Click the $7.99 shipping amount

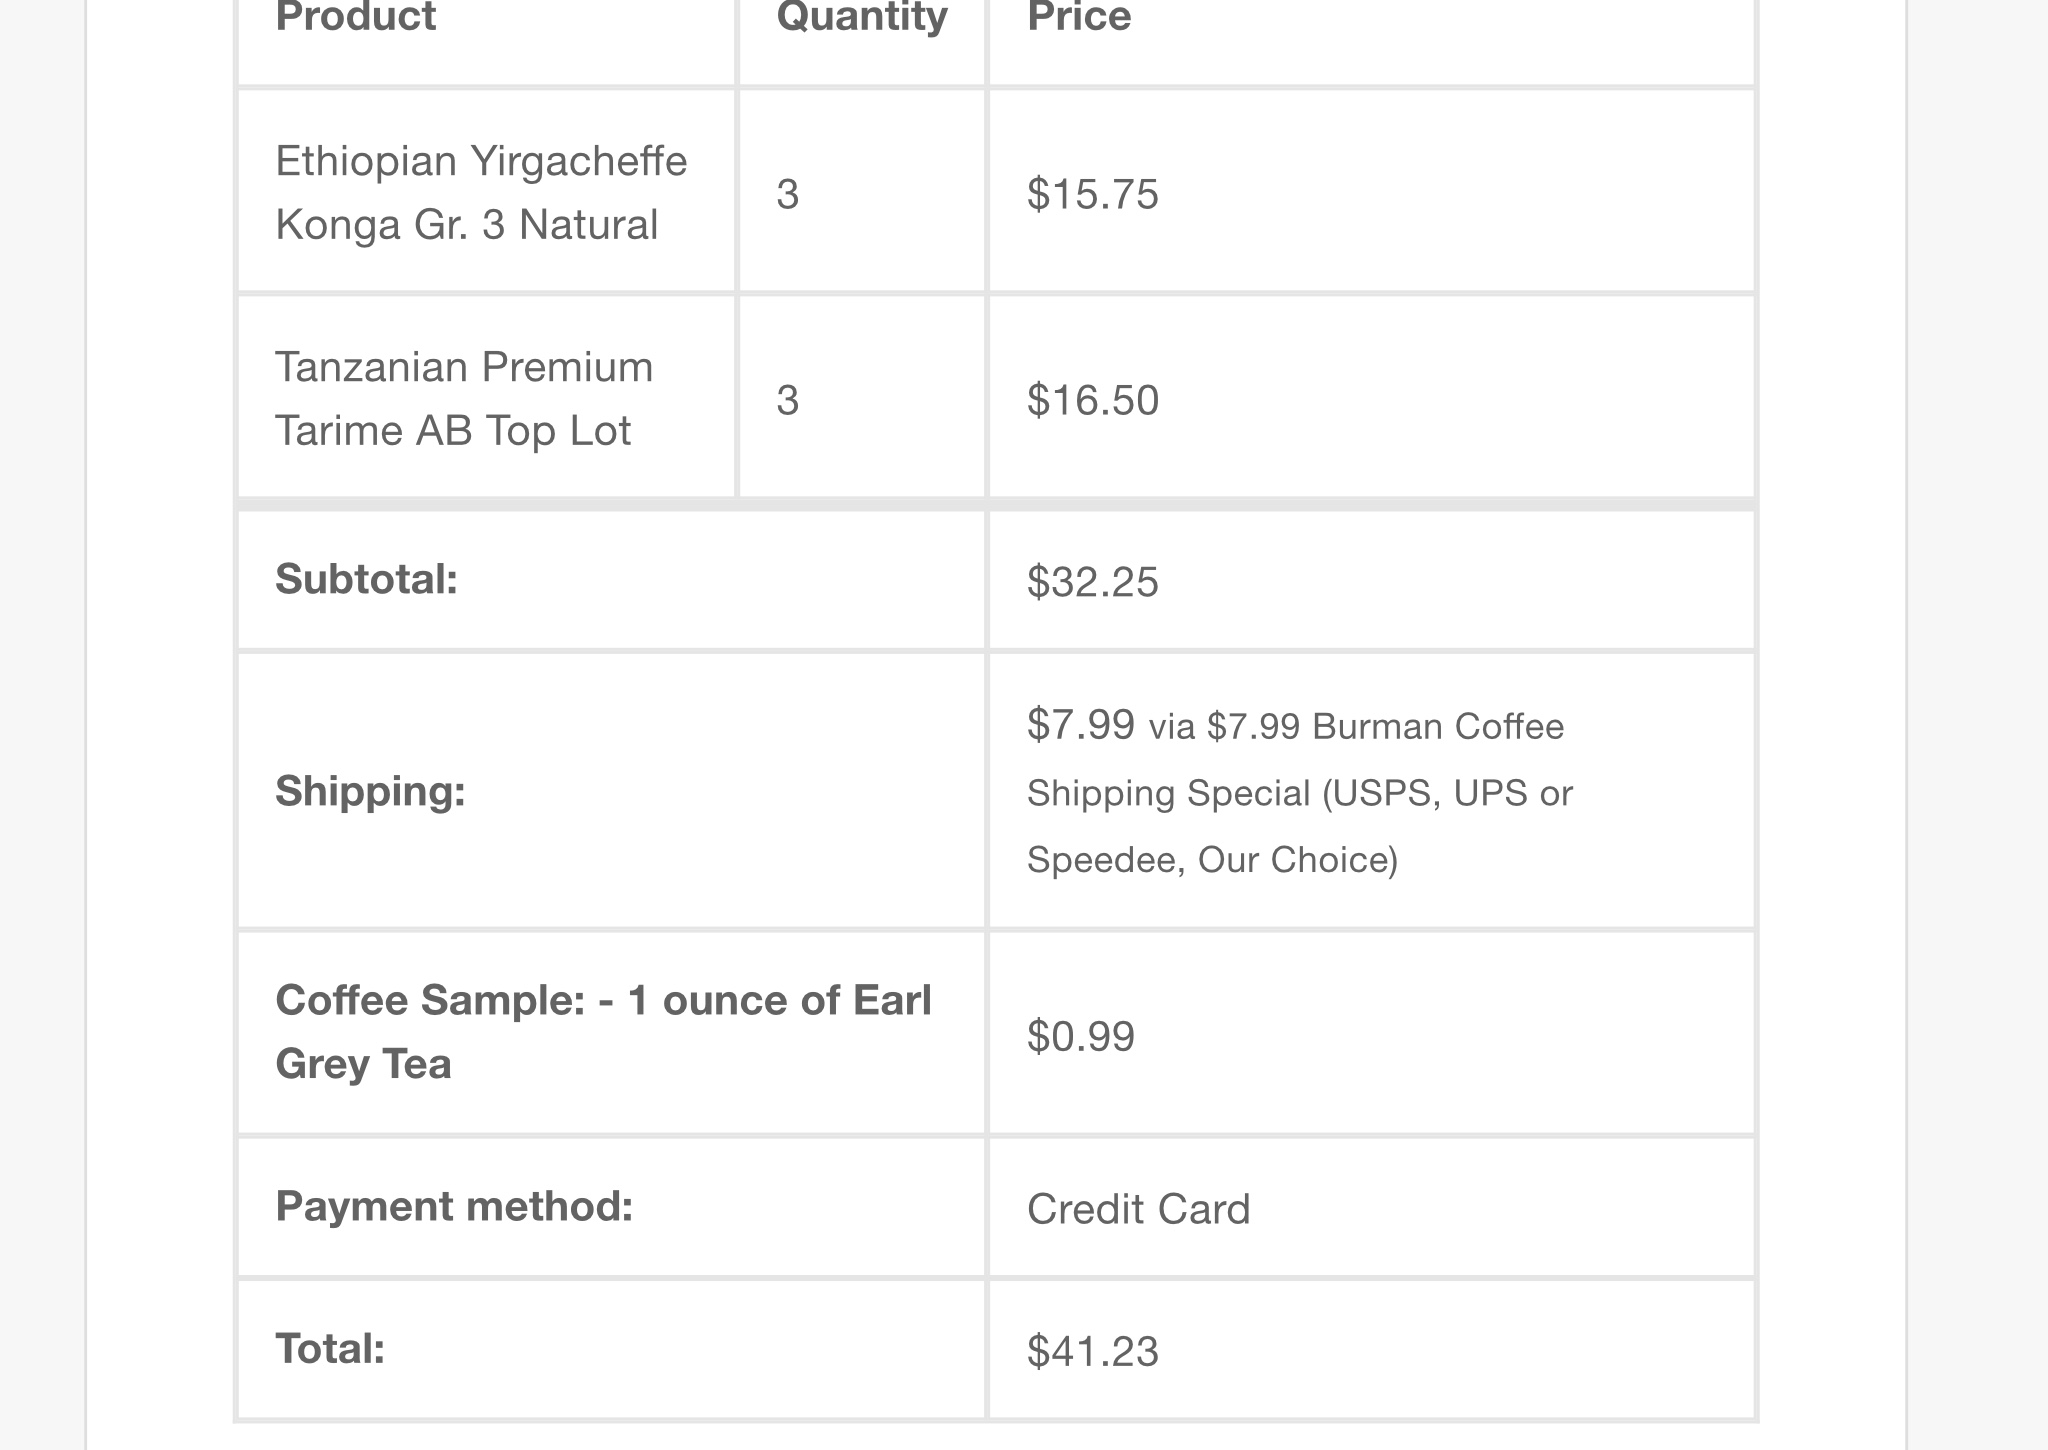click(1081, 724)
